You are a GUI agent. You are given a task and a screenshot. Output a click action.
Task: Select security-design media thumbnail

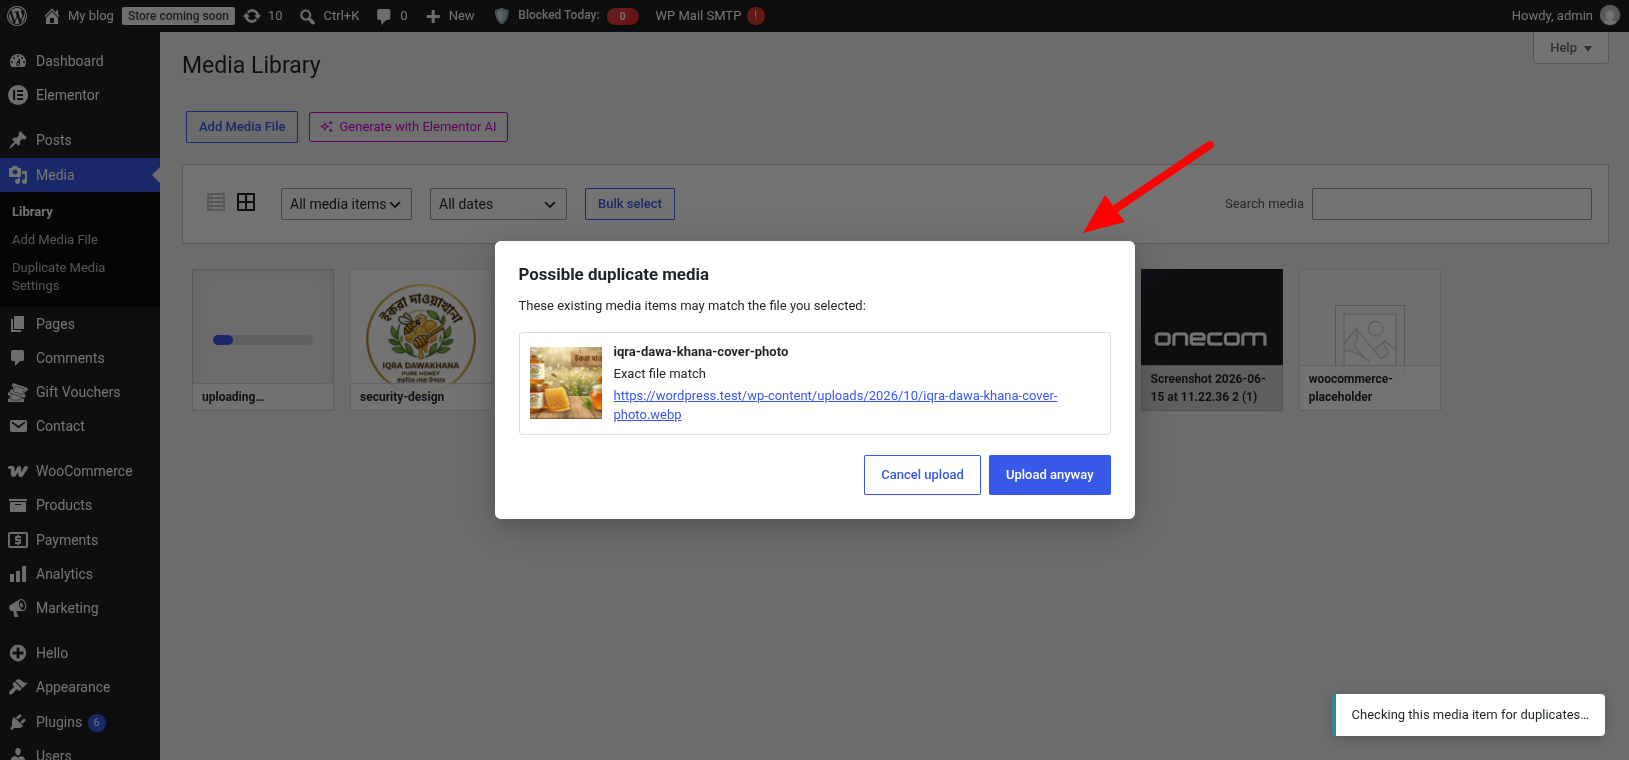pos(421,339)
